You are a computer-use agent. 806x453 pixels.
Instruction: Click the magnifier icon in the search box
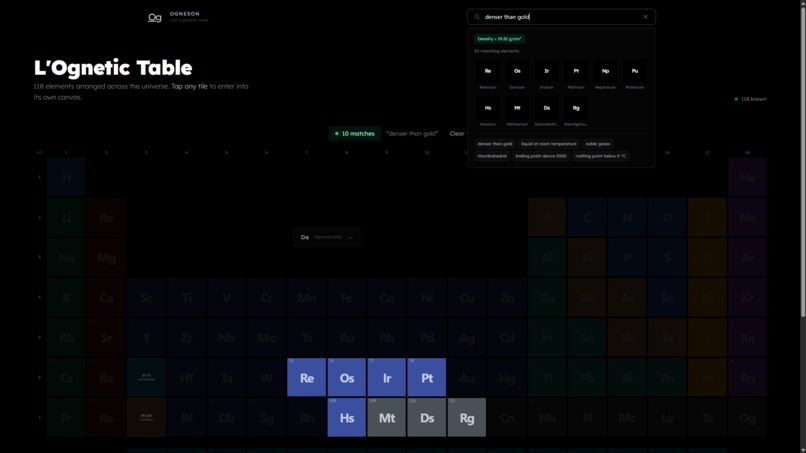[477, 17]
